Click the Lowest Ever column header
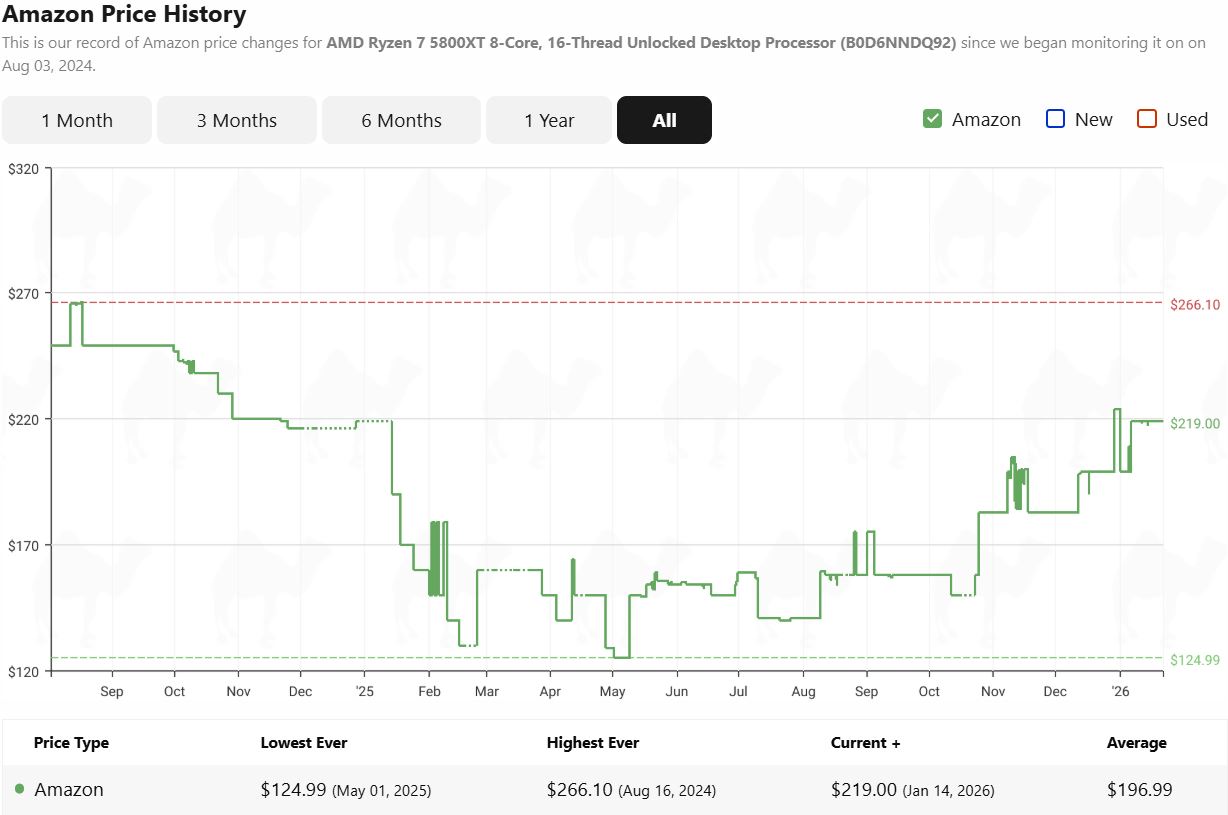 304,743
